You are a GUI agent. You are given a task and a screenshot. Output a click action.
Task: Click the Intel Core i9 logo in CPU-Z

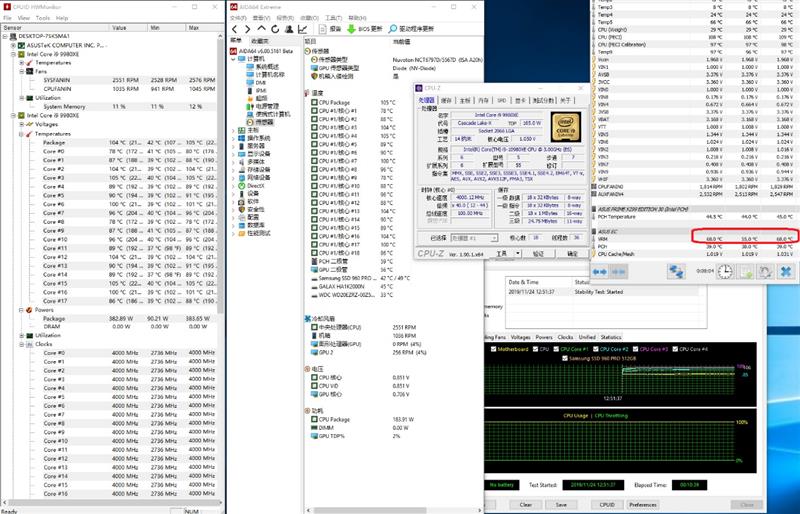566,127
